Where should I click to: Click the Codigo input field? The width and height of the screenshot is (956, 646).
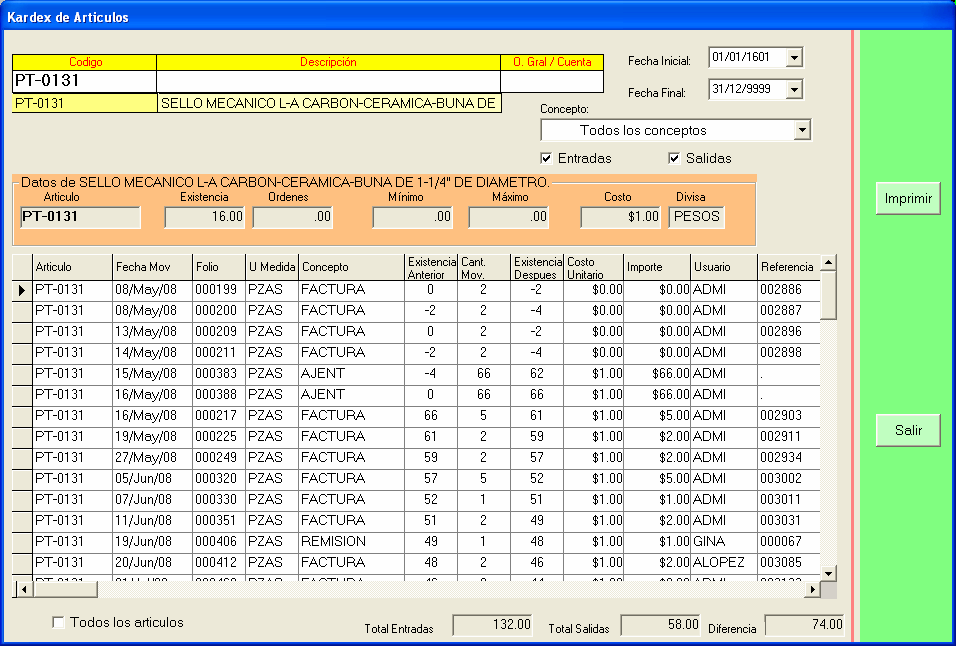click(x=84, y=81)
